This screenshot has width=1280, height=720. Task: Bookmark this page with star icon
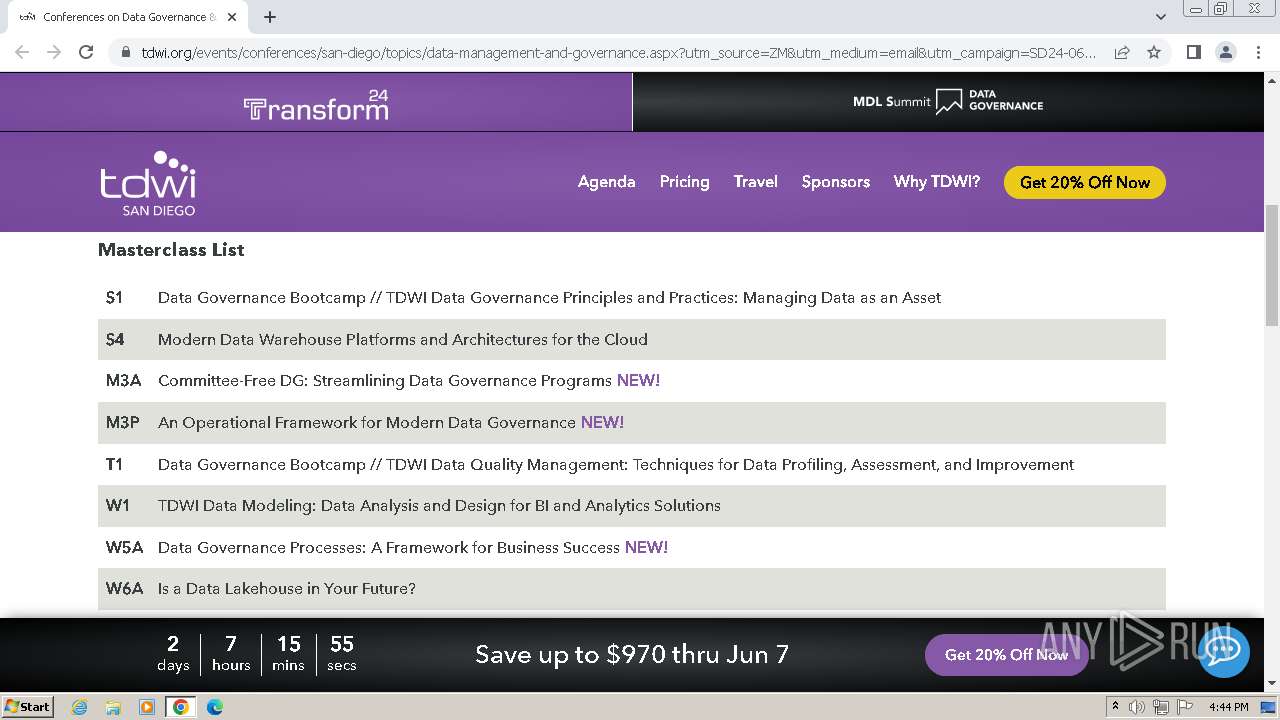(x=1154, y=52)
